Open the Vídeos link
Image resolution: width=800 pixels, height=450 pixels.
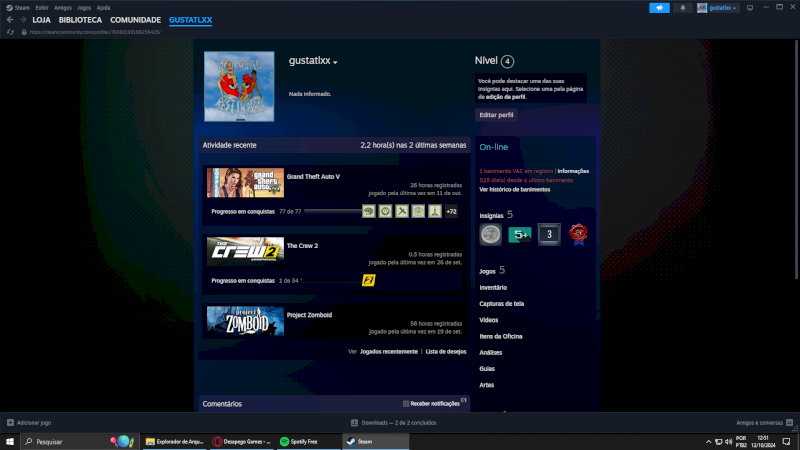point(488,320)
